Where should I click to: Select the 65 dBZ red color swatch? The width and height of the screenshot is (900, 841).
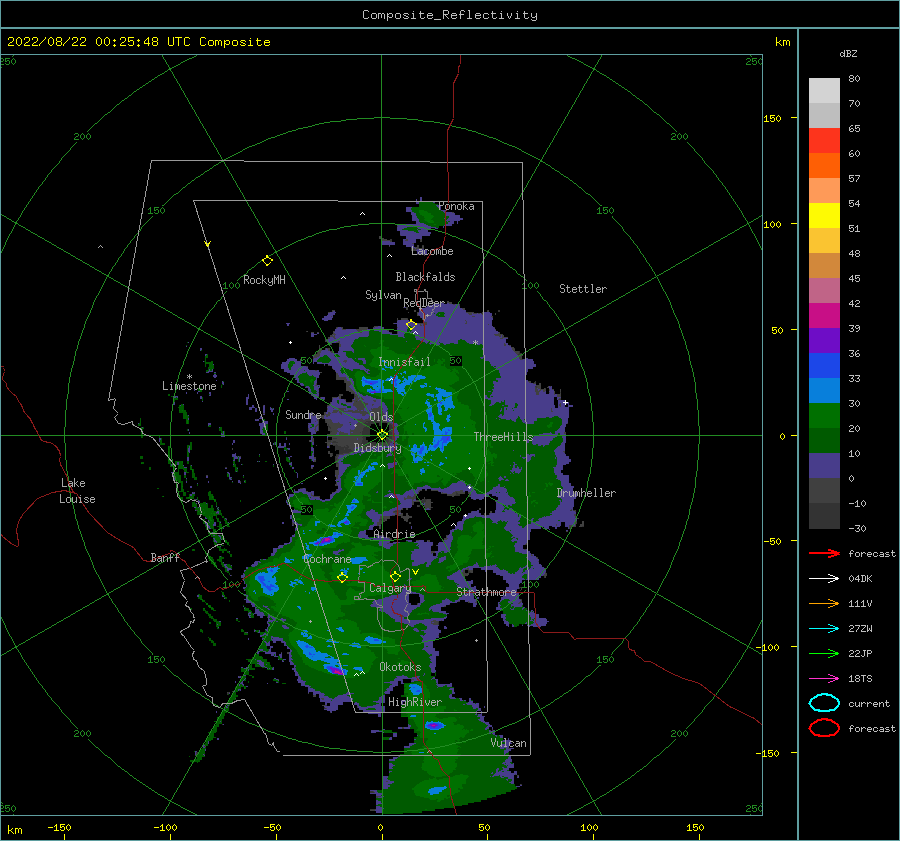click(x=824, y=140)
